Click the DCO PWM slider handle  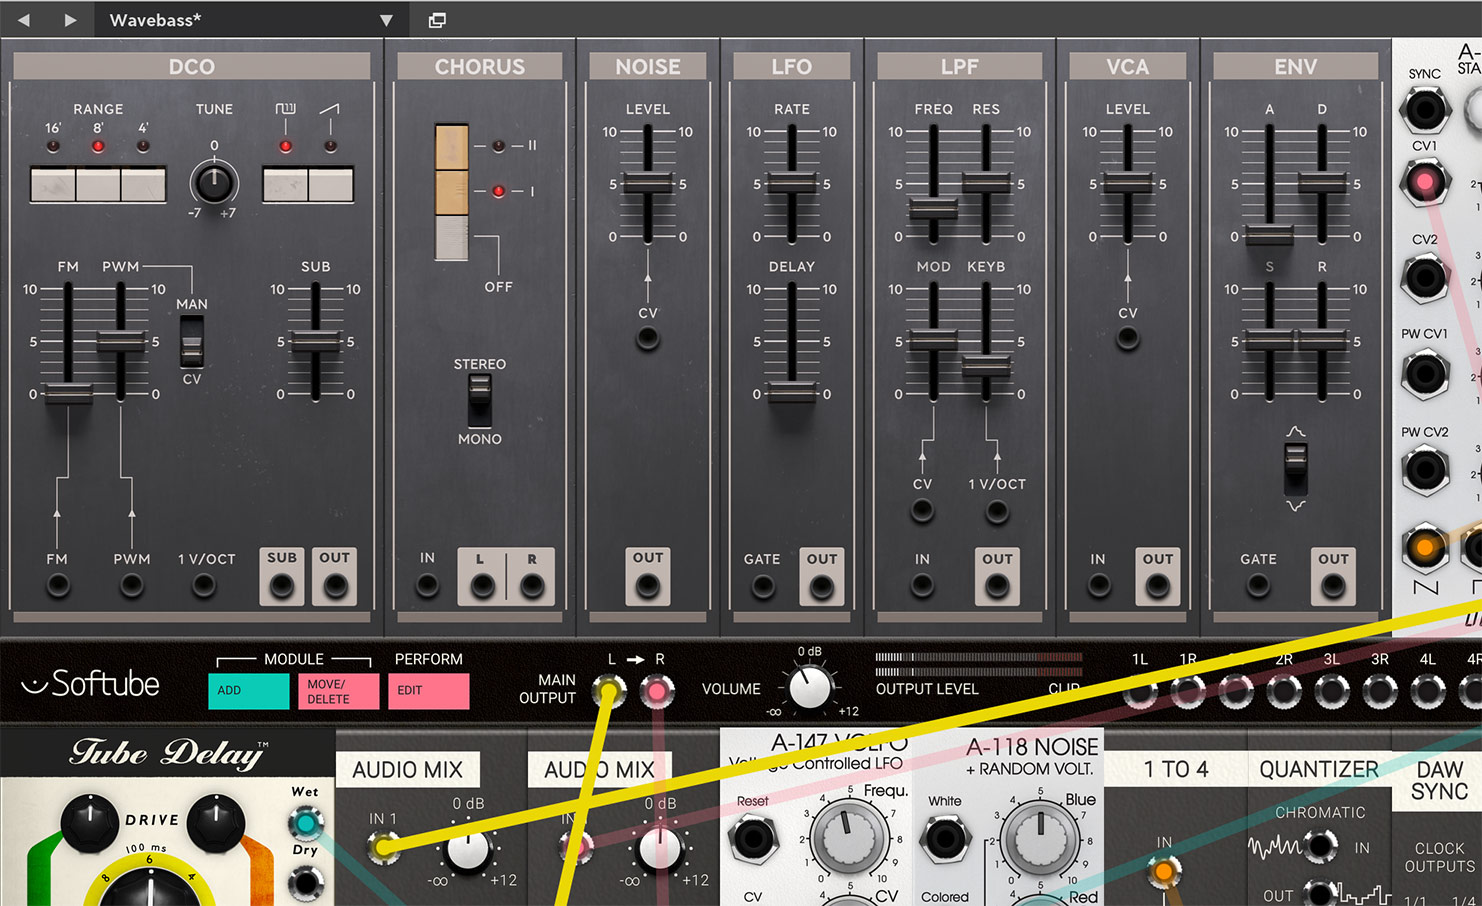(121, 342)
